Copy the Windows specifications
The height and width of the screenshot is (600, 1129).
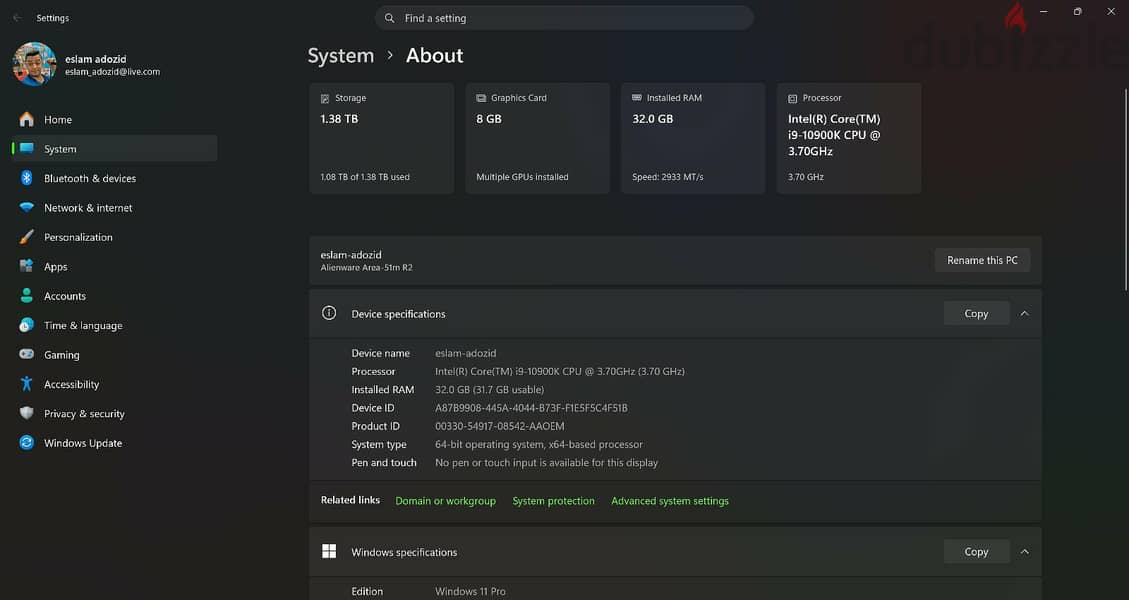pos(976,552)
